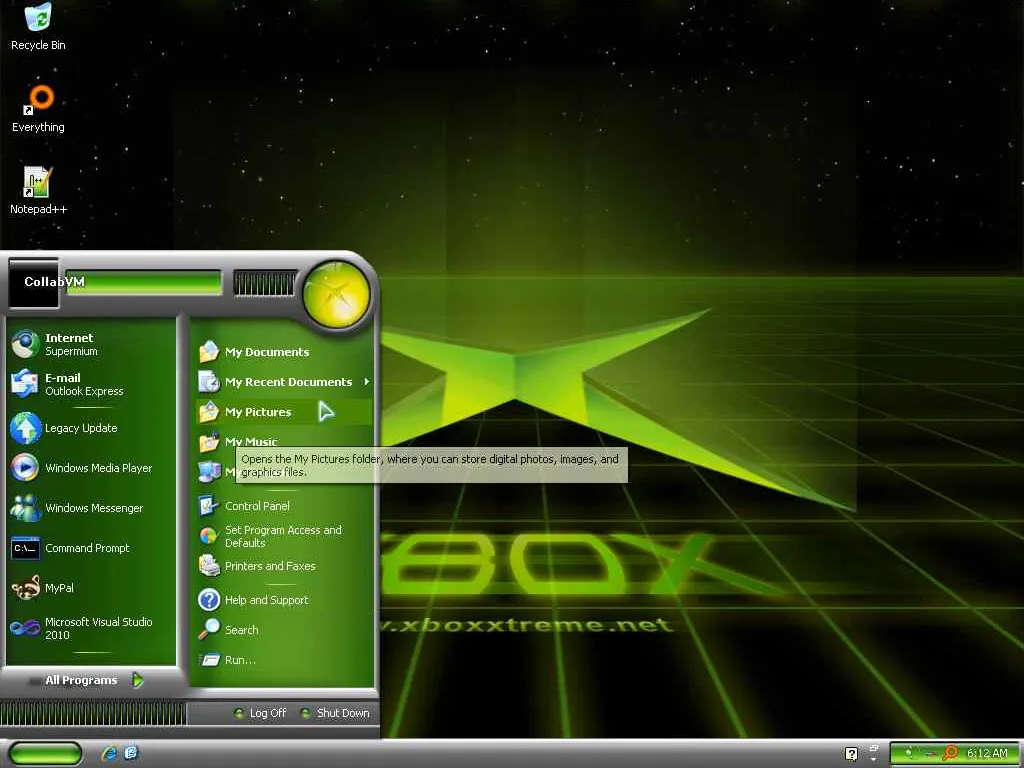Viewport: 1024px width, 768px height.
Task: Open Help and Support
Action: (283, 600)
